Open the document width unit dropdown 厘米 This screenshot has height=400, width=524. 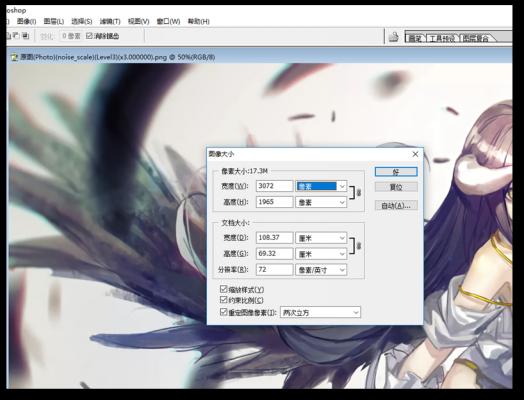click(321, 238)
